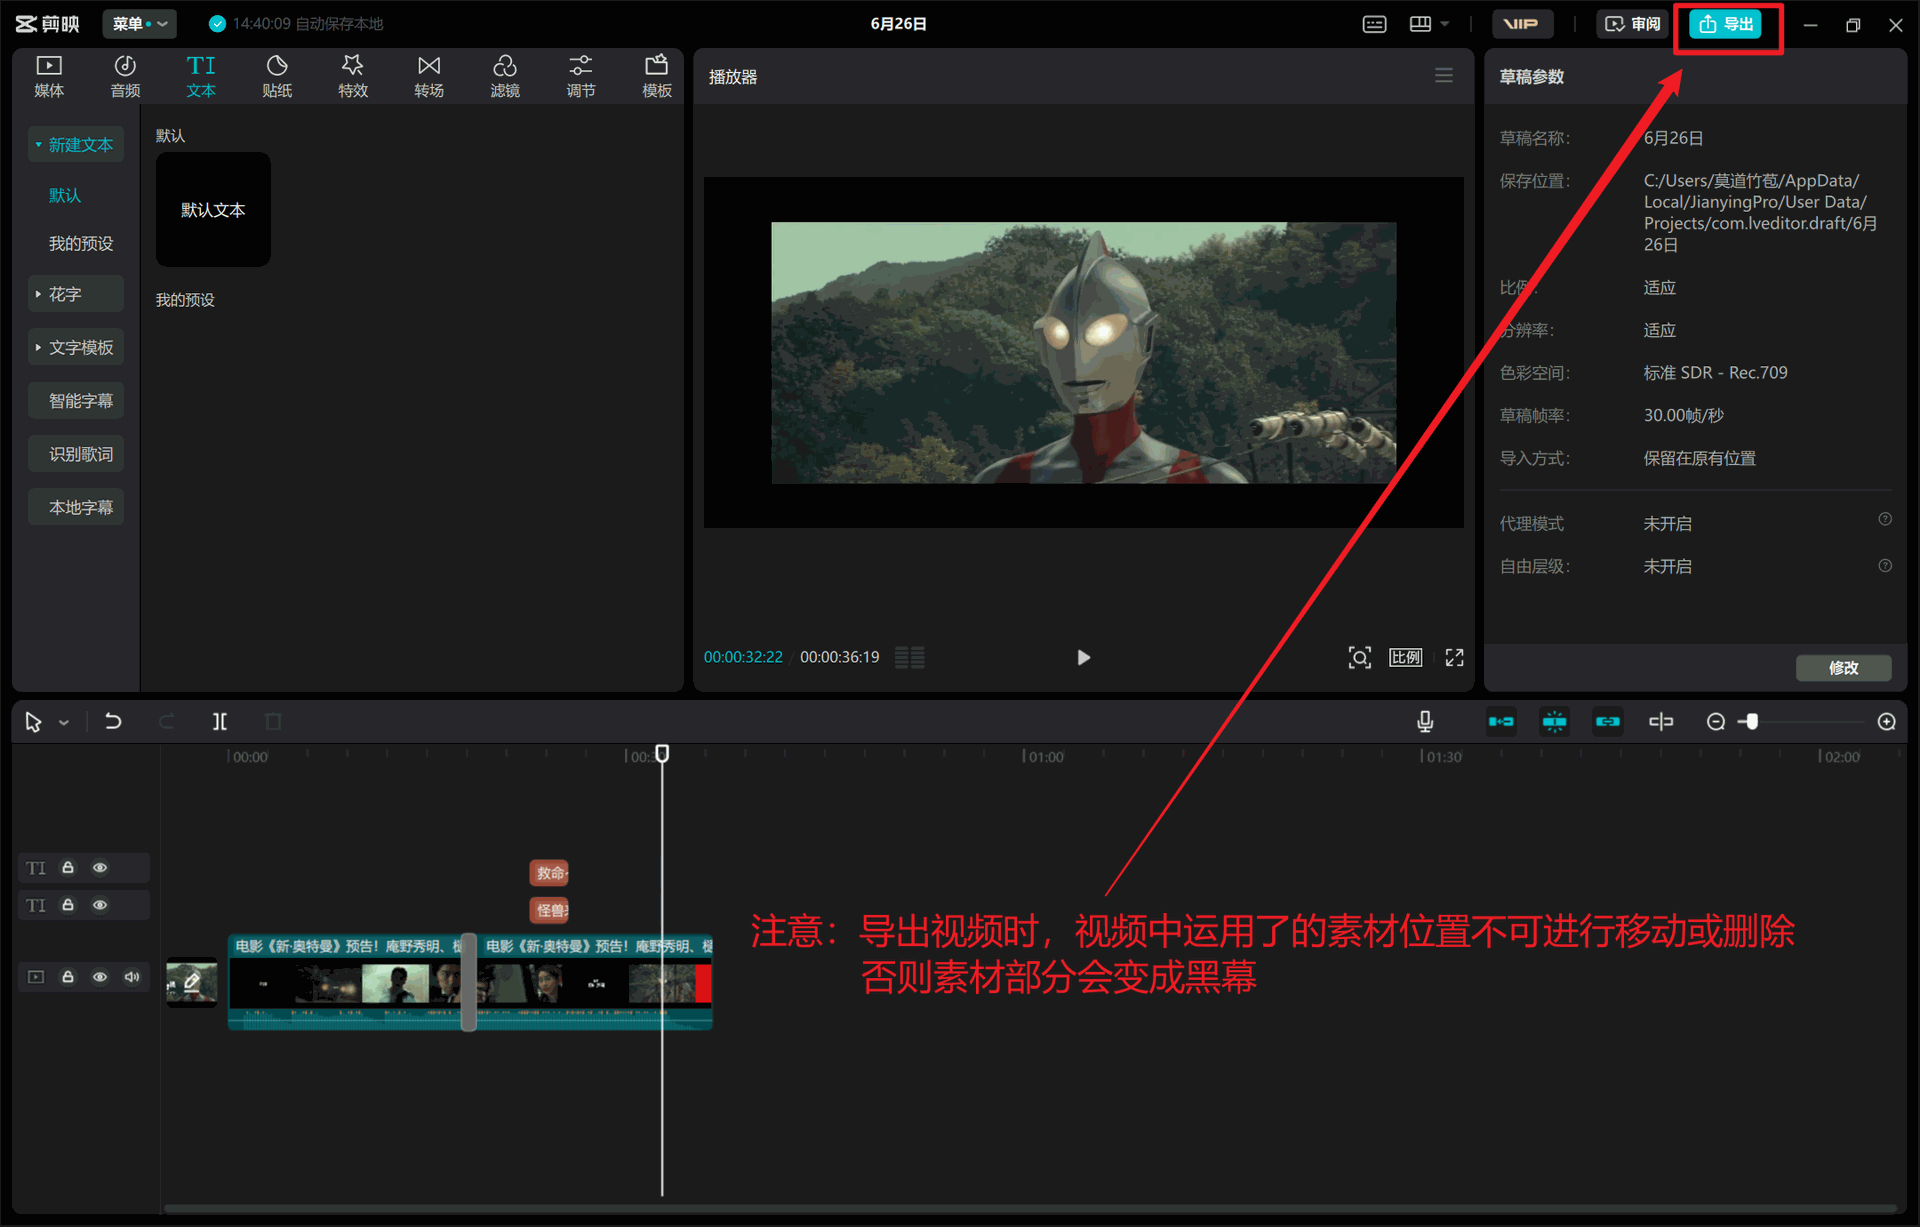The height and width of the screenshot is (1227, 1920).
Task: Split the clip at the playhead
Action: tap(220, 721)
